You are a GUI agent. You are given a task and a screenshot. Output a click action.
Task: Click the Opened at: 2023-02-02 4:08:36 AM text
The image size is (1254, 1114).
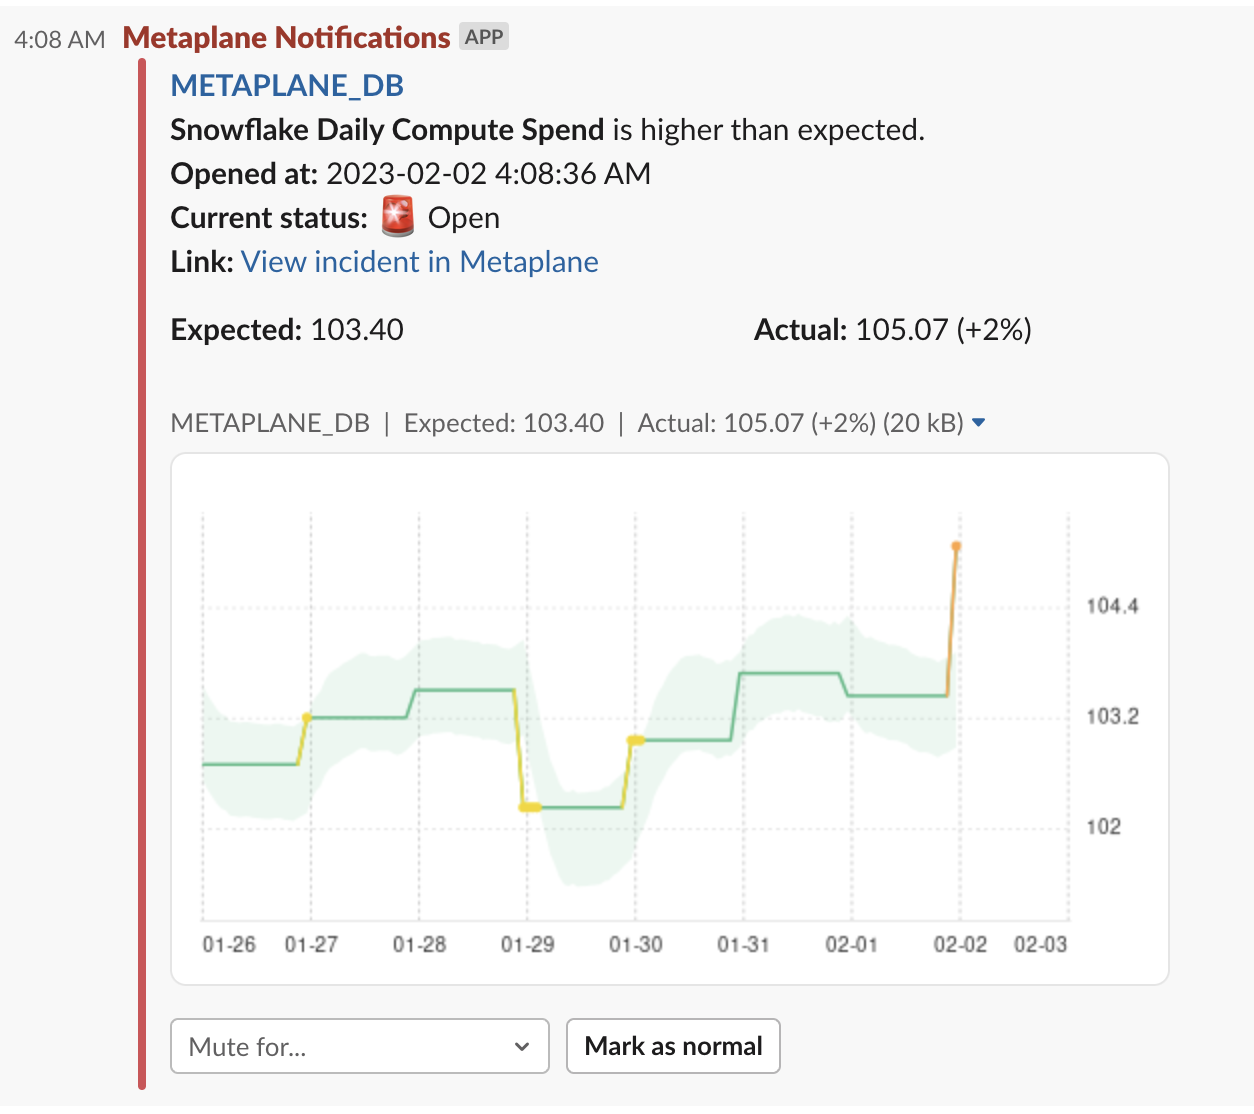pyautogui.click(x=411, y=174)
